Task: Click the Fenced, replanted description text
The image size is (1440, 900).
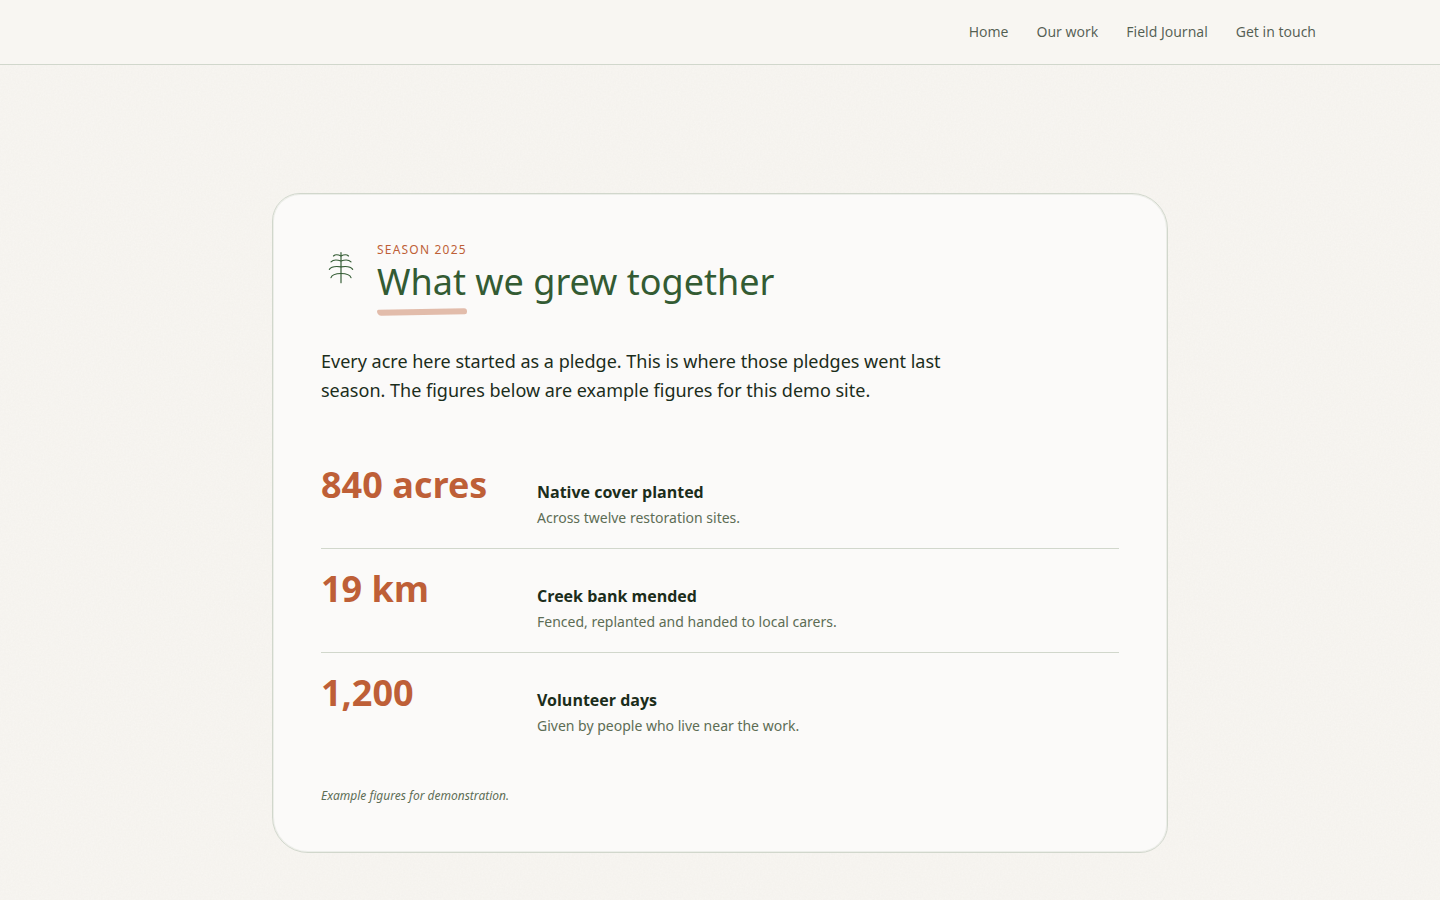Action: [x=686, y=622]
